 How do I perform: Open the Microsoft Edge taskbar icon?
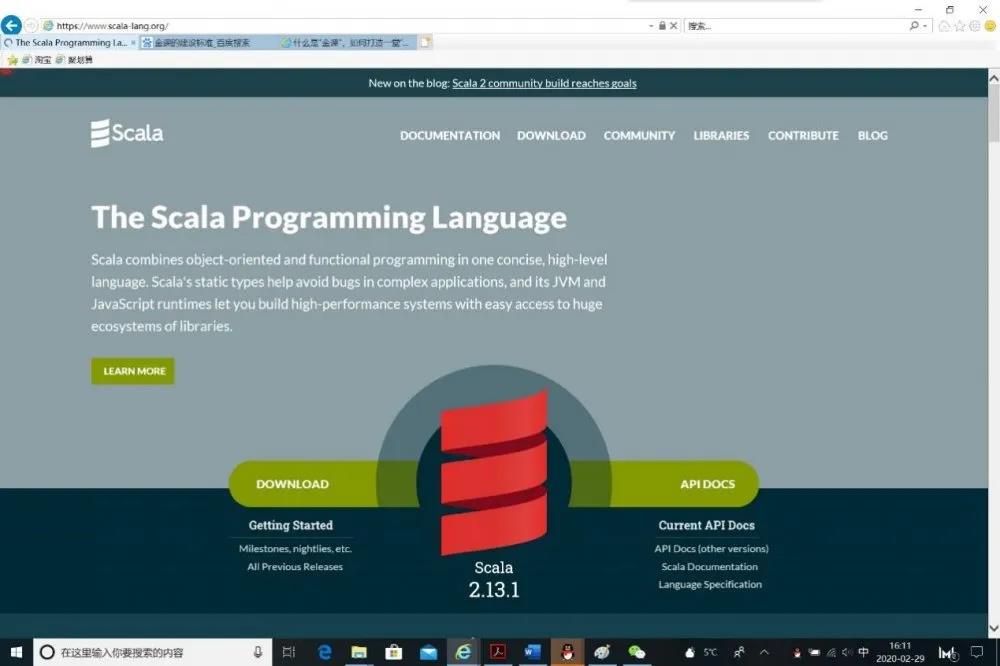(324, 652)
